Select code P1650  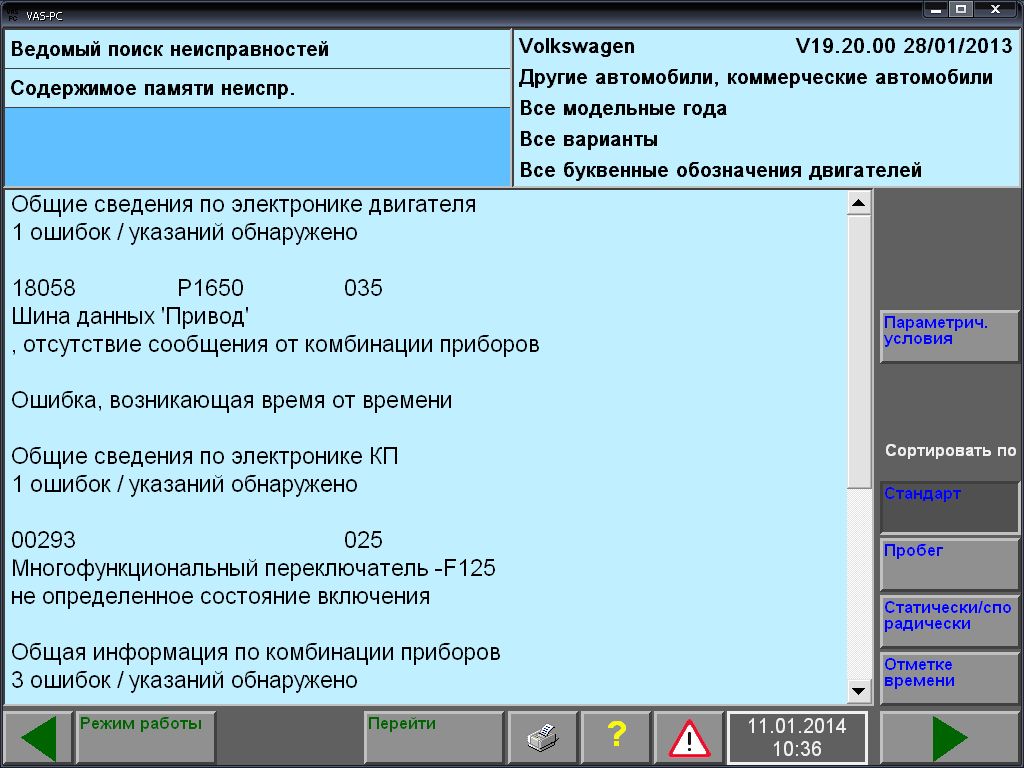[210, 288]
